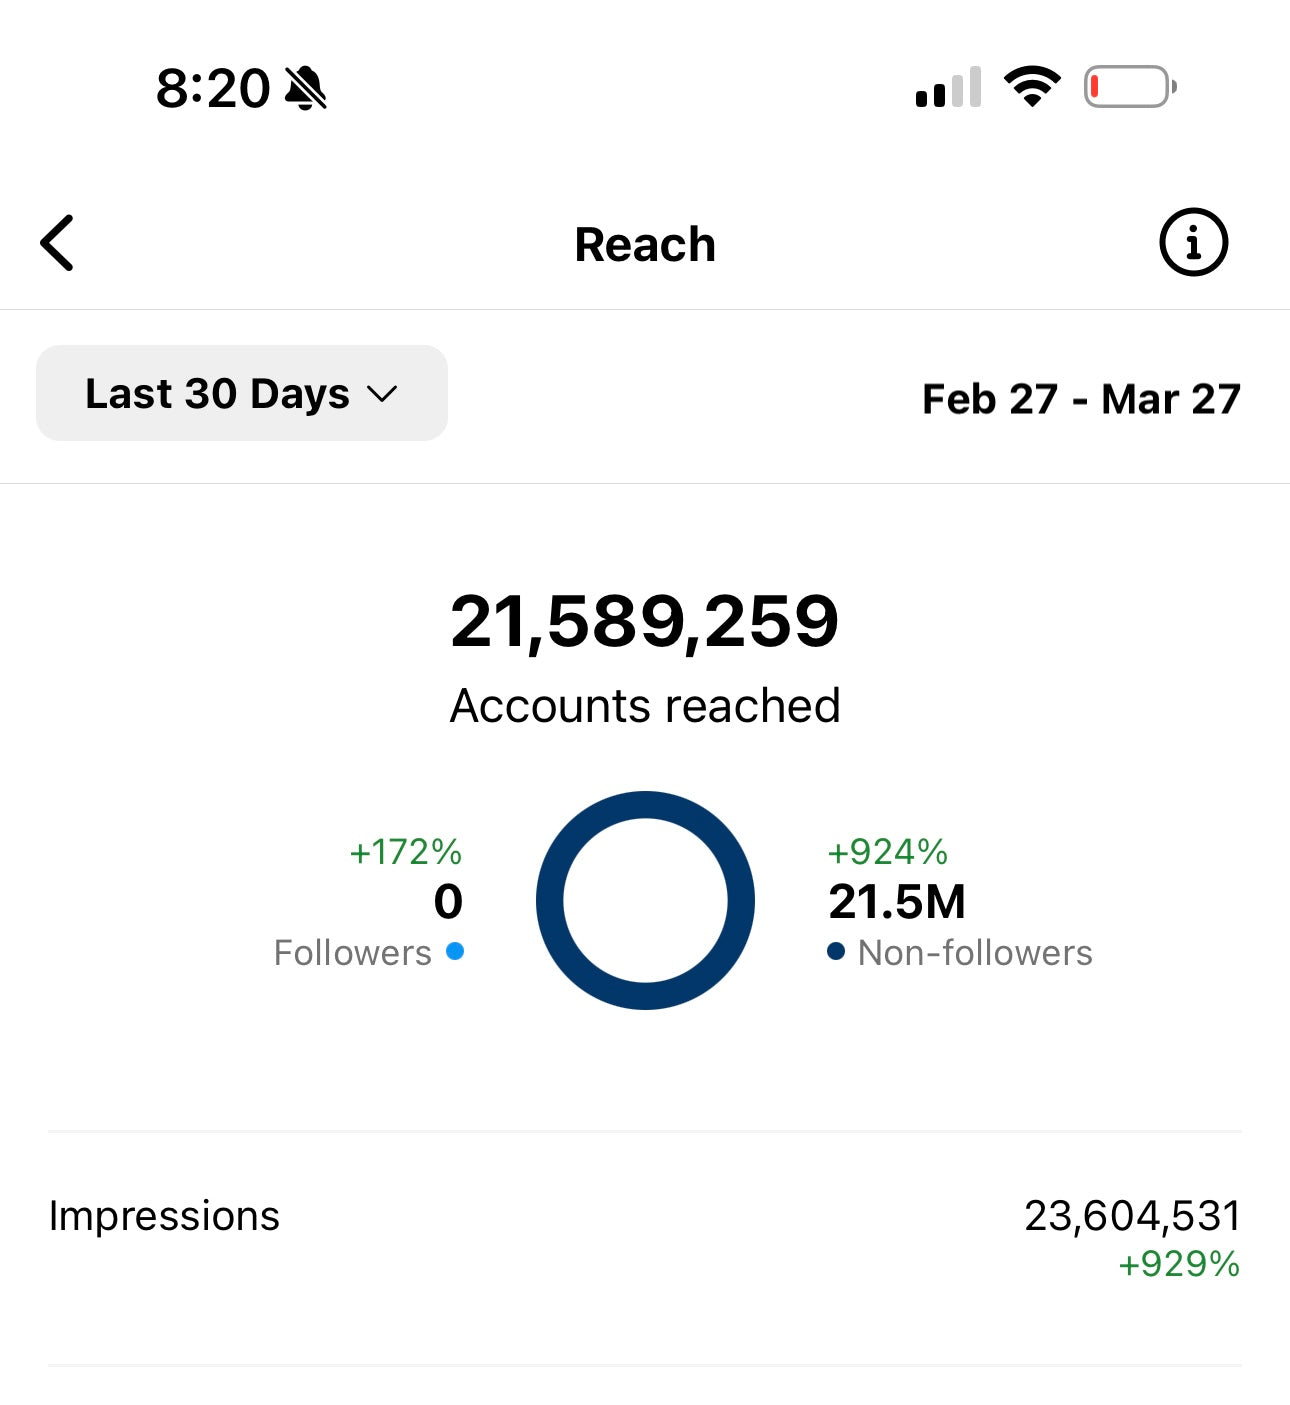Tap the Wi-Fi status icon
The height and width of the screenshot is (1405, 1290).
click(1032, 87)
